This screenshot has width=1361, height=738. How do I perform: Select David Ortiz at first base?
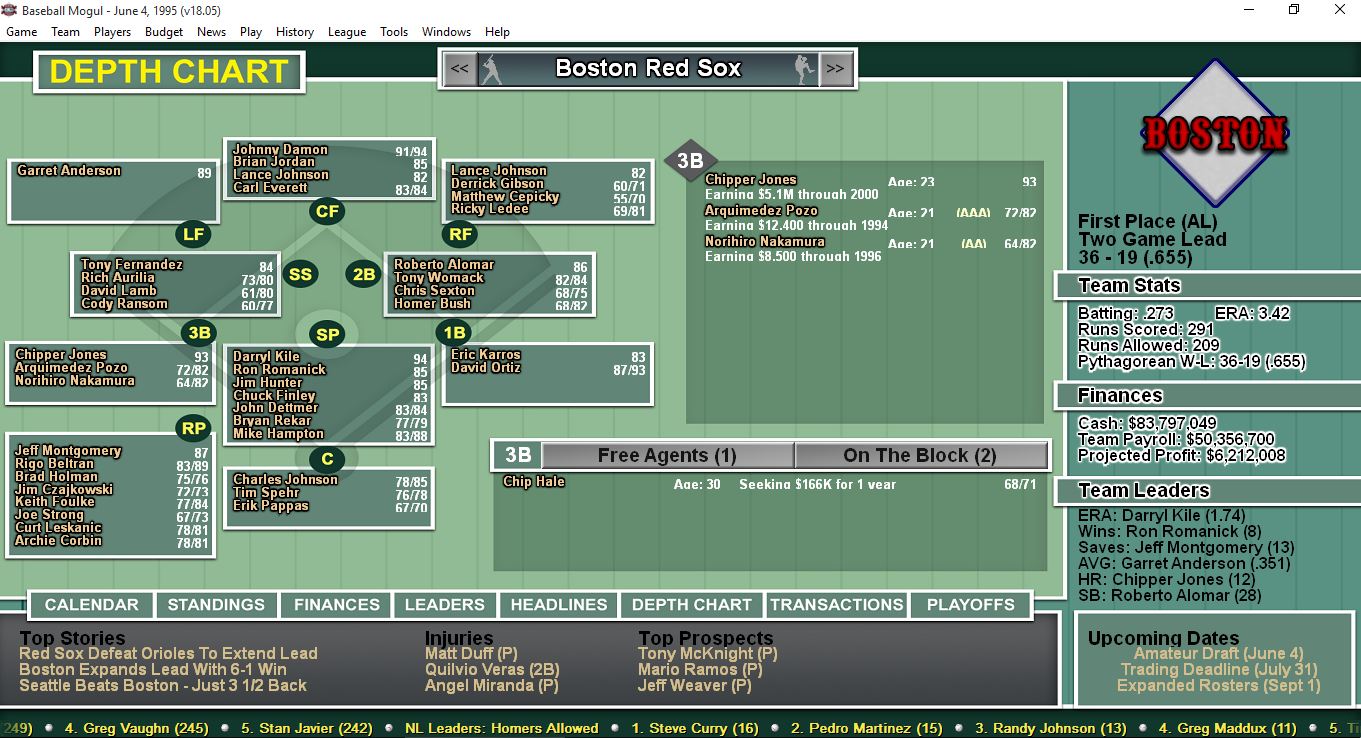pos(485,368)
